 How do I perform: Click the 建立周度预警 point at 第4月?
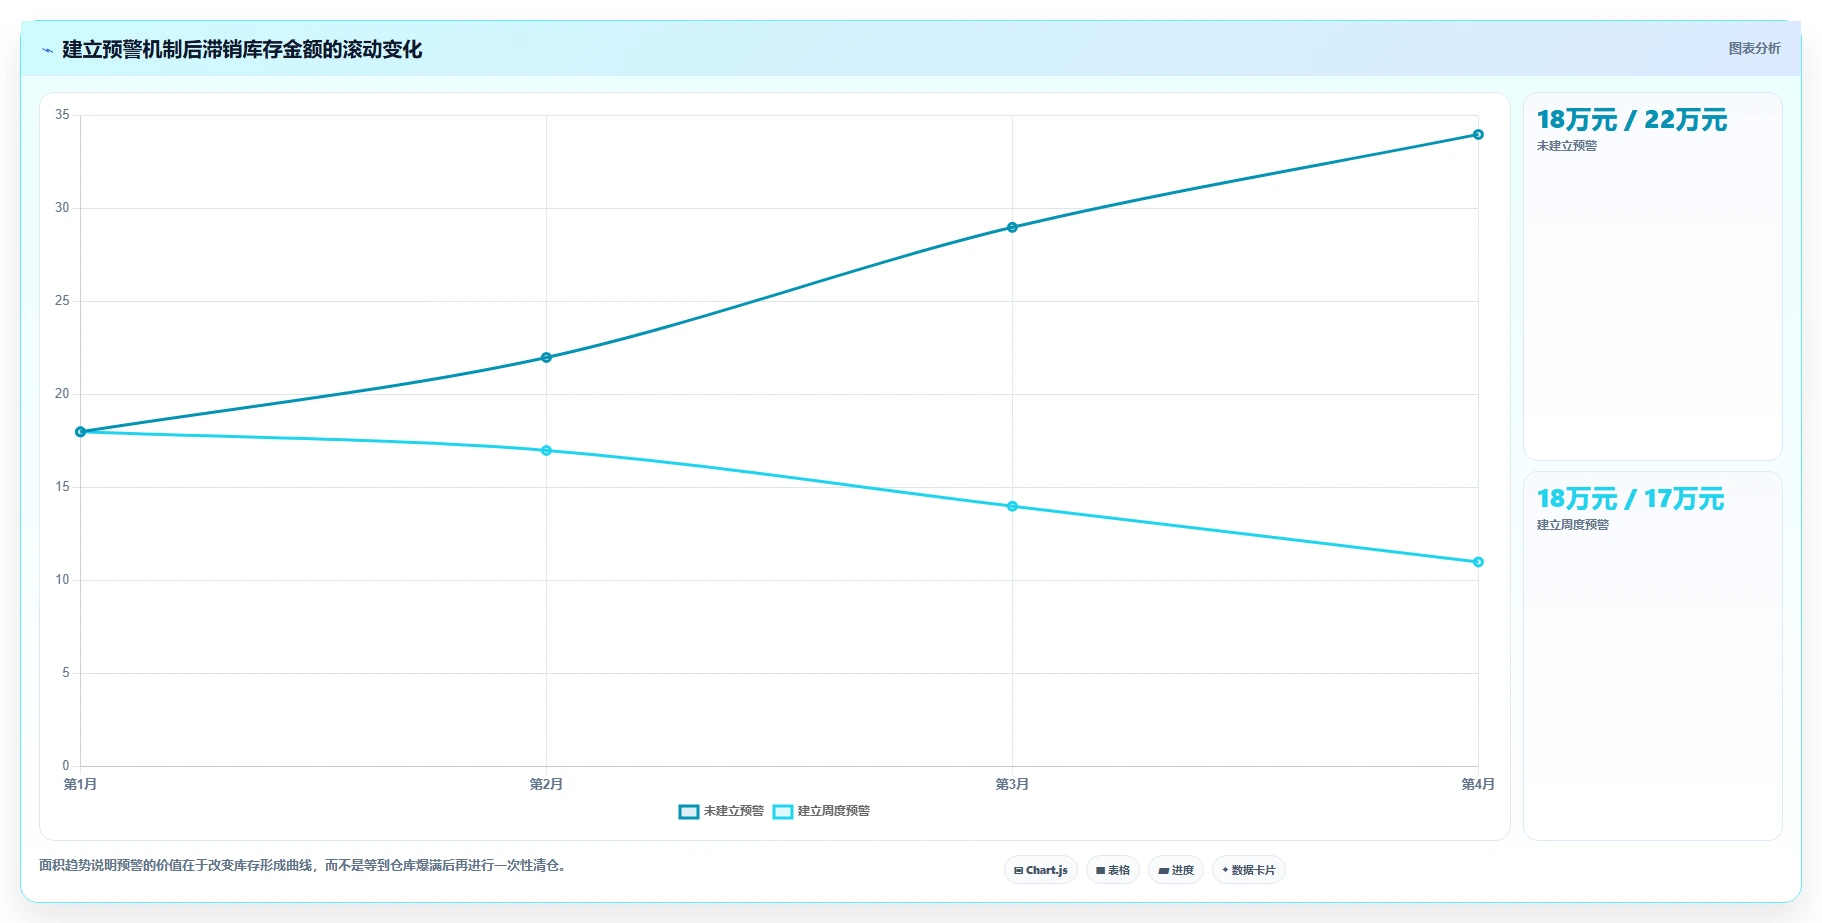[x=1478, y=562]
